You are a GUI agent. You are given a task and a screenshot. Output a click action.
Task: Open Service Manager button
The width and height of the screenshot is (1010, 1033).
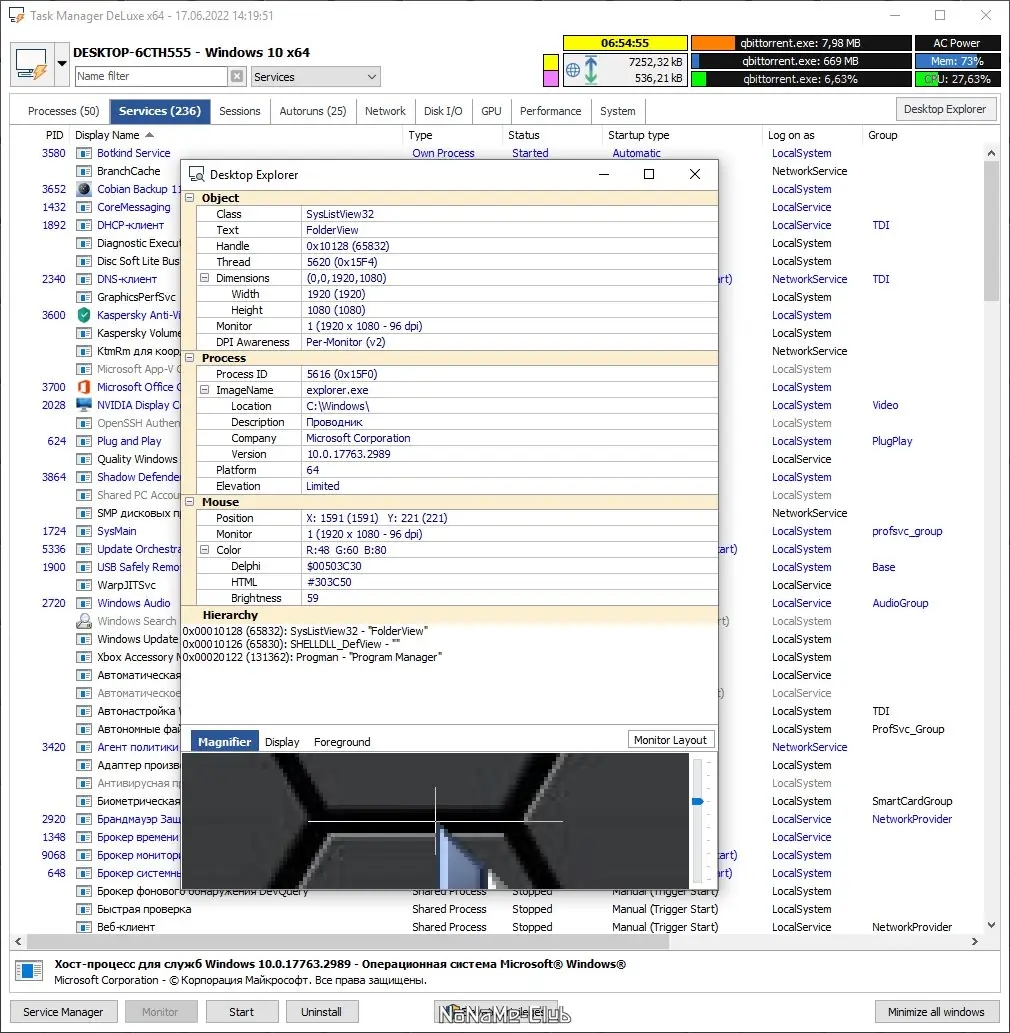63,1012
